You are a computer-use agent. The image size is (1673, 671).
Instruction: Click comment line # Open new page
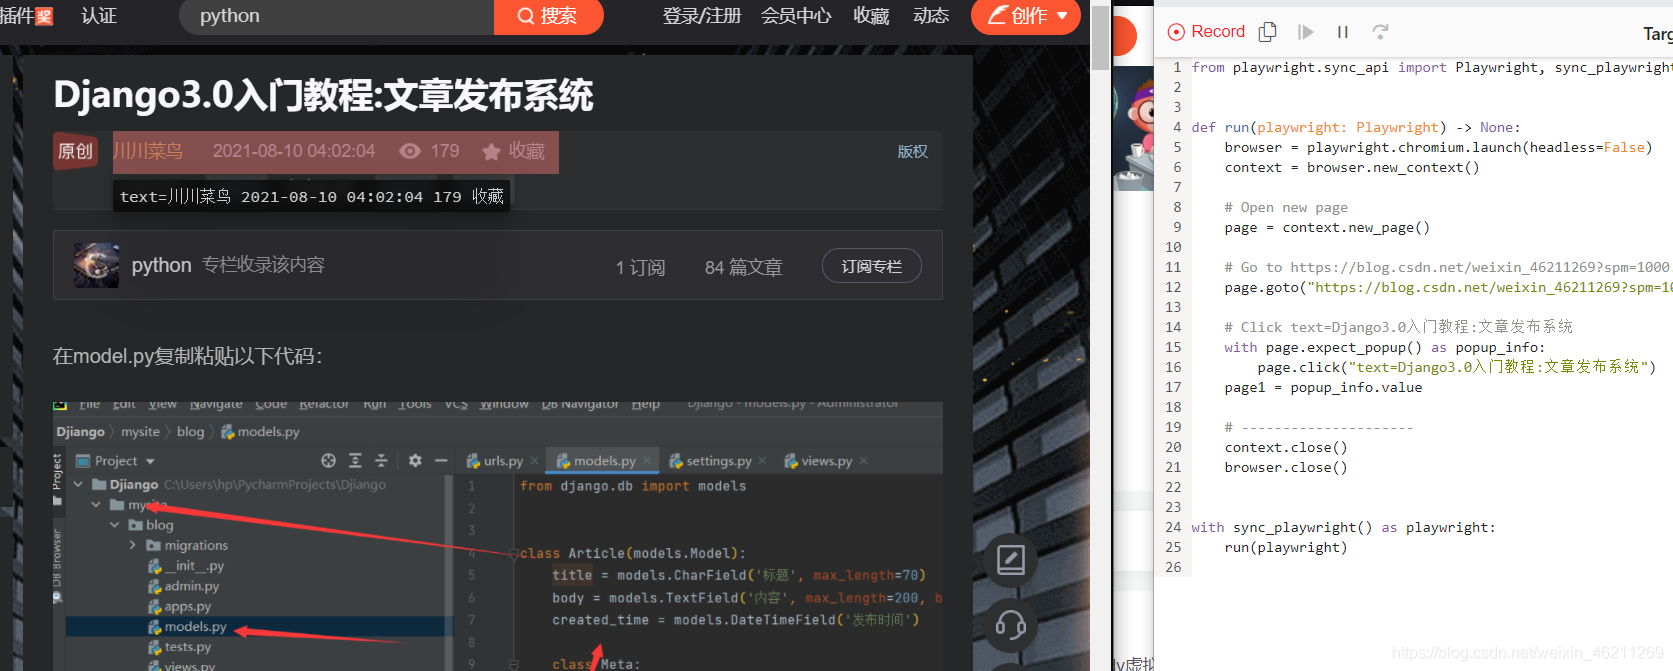[x=1286, y=207]
